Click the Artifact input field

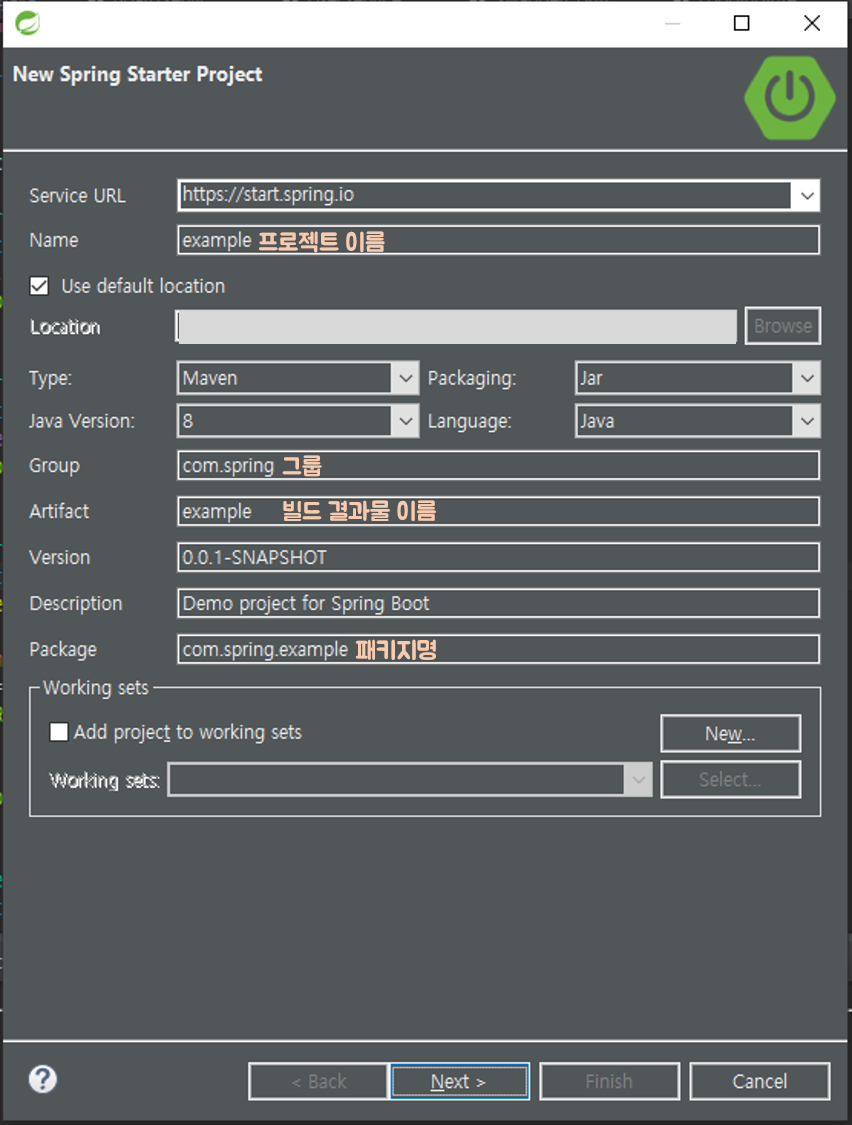[498, 512]
